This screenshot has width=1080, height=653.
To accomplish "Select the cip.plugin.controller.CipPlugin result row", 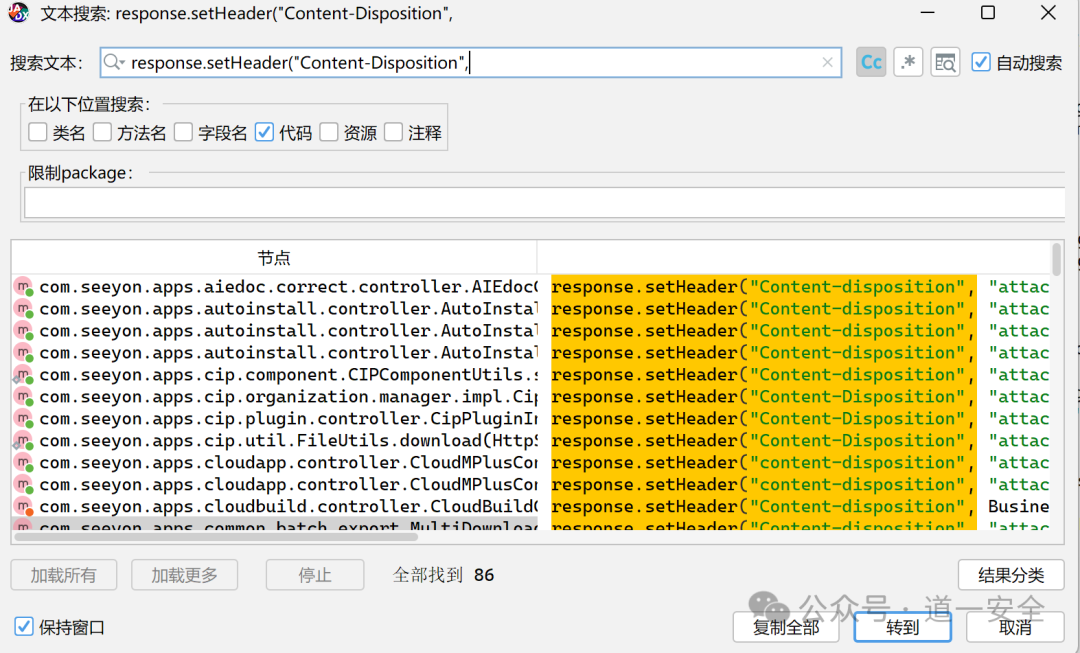I will point(288,419).
